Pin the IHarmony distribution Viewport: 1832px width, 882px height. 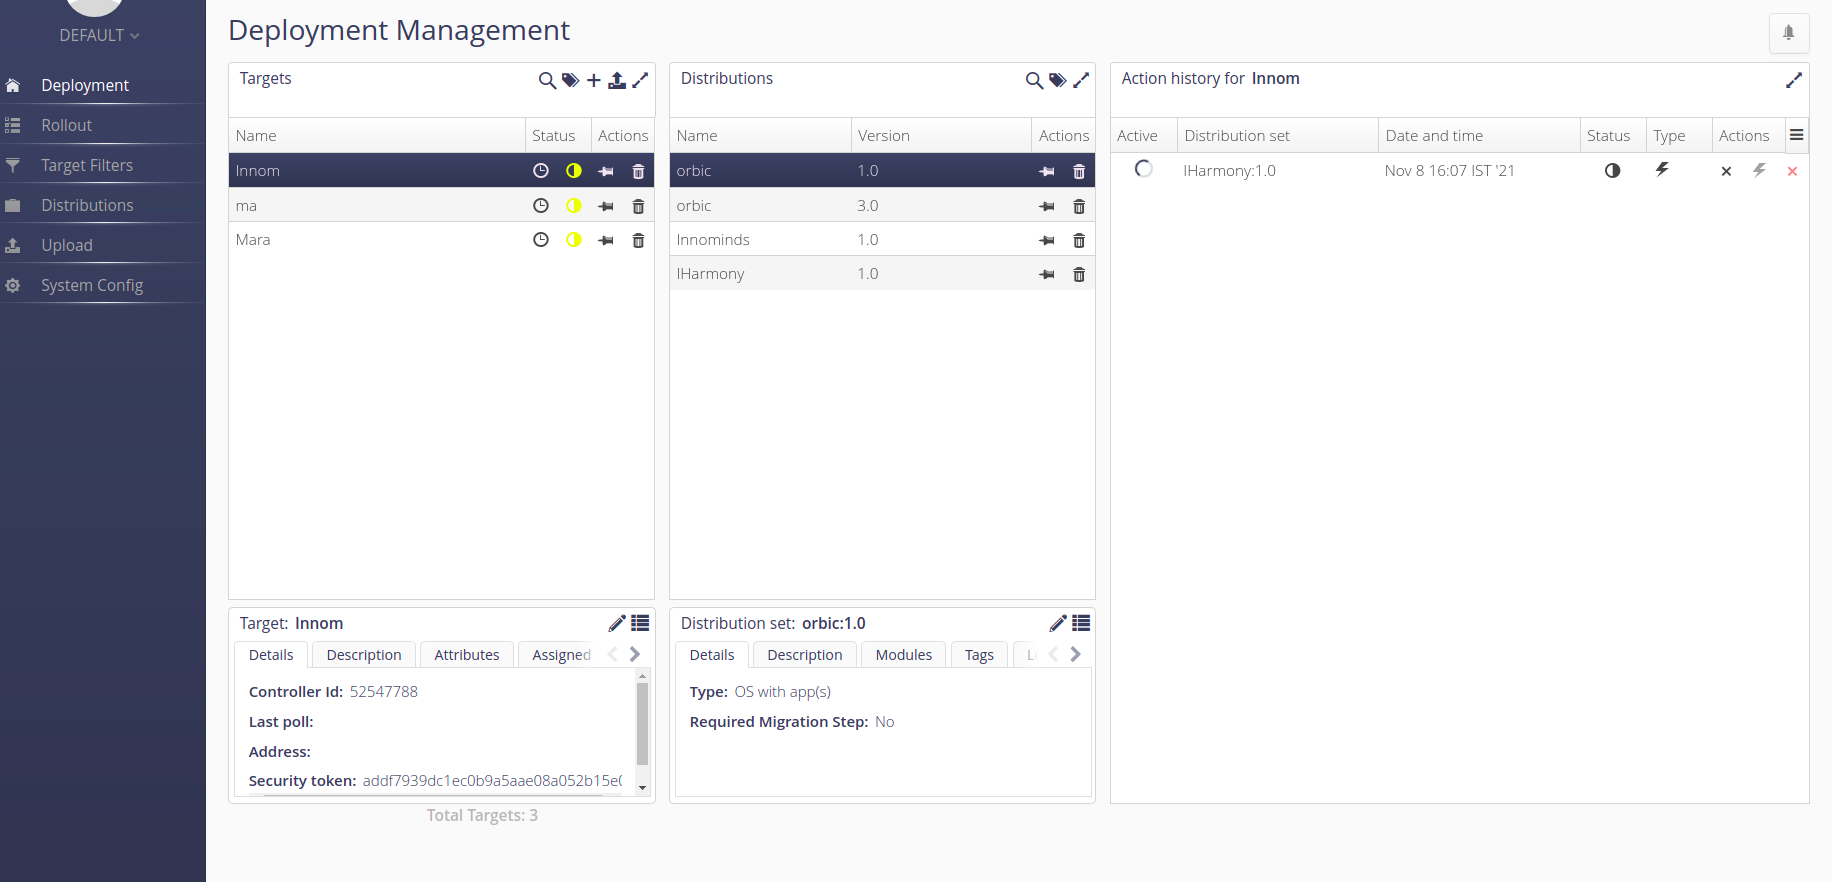coord(1047,274)
